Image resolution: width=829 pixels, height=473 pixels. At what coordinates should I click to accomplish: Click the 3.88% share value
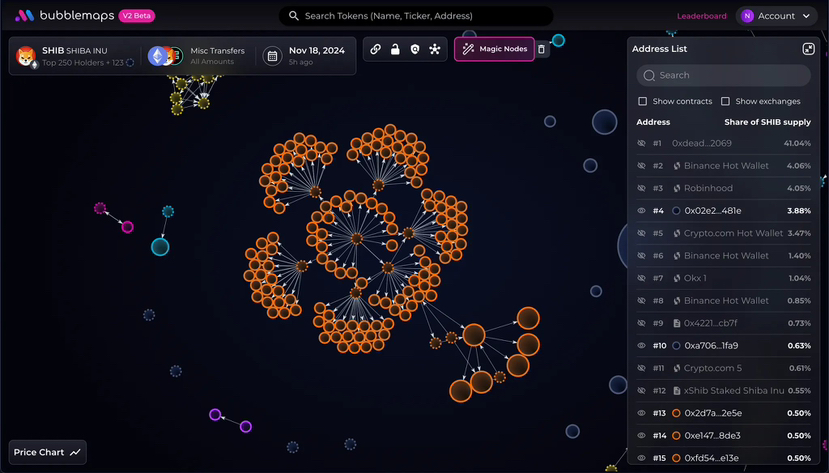coord(799,211)
